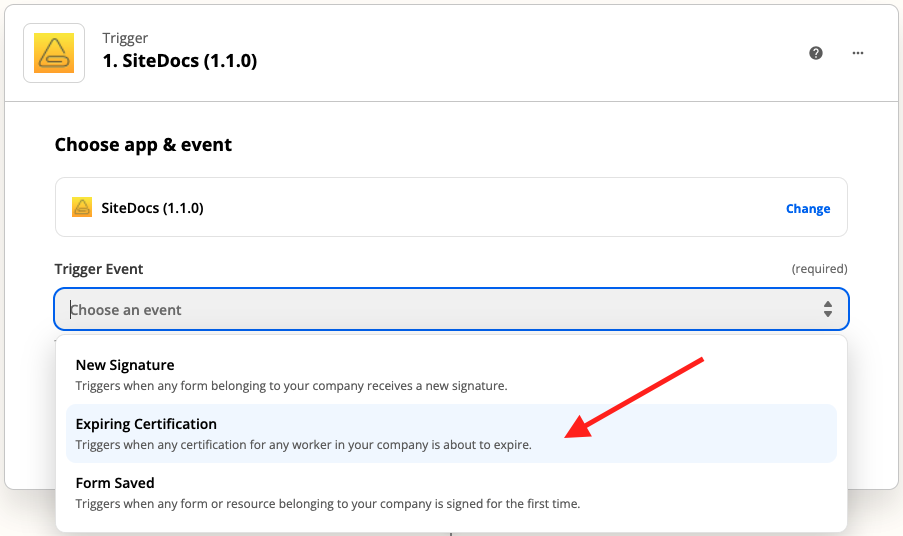903x536 pixels.
Task: Click the 'Trigger Event' field label
Action: coord(98,269)
